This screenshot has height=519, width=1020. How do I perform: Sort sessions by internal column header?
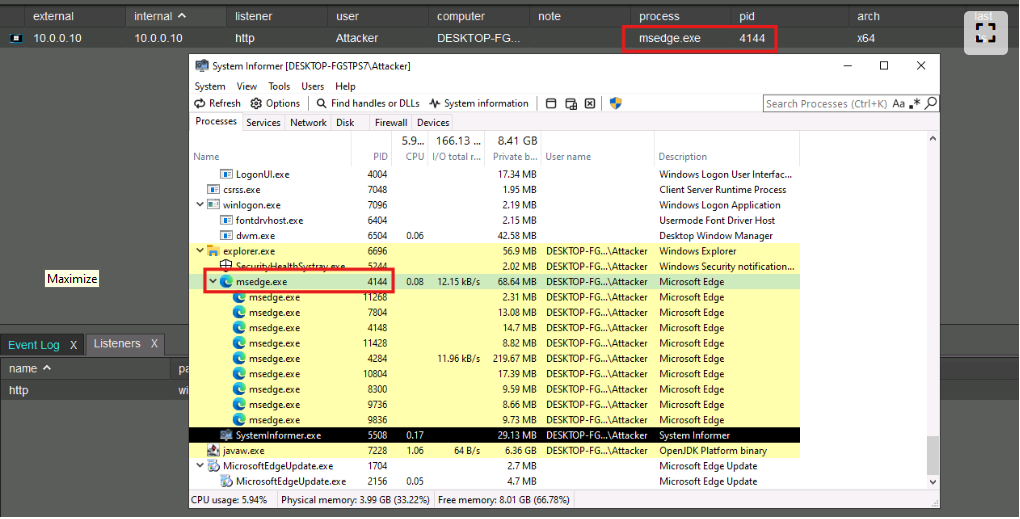coord(159,16)
